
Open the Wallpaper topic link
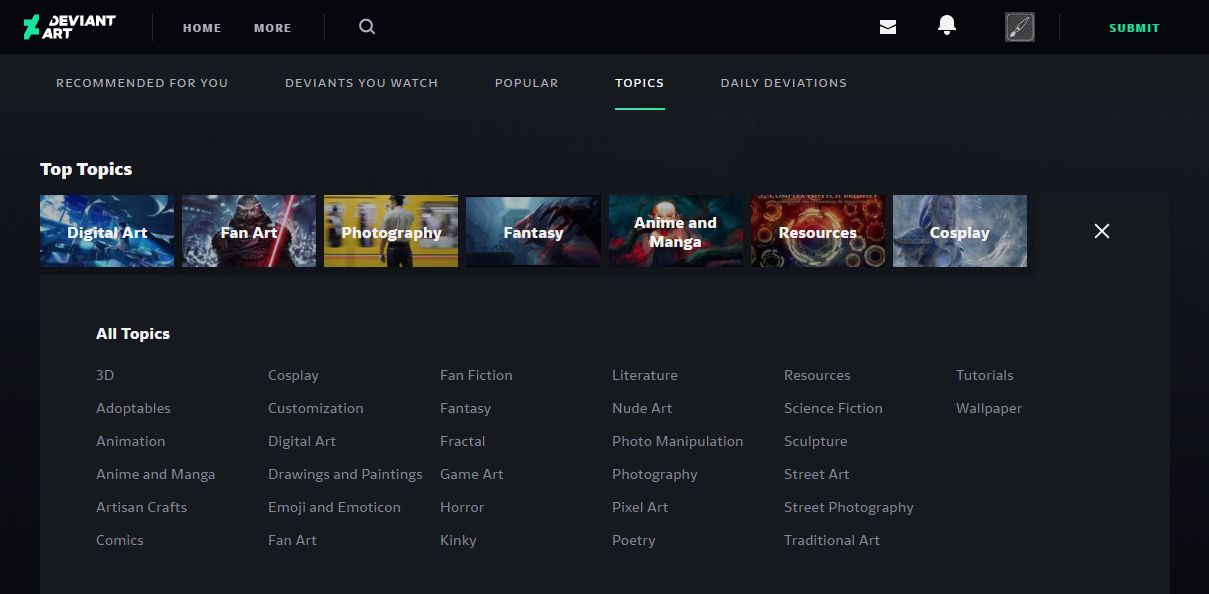tap(989, 408)
